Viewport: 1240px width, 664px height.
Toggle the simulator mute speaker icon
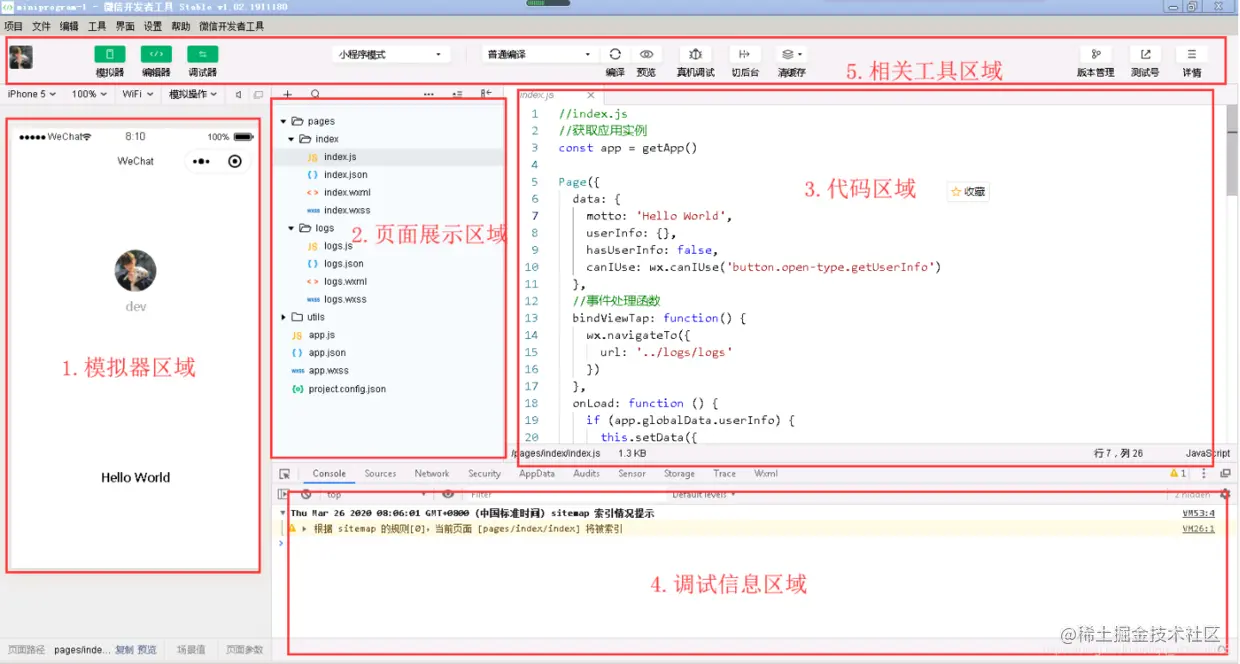[x=238, y=95]
